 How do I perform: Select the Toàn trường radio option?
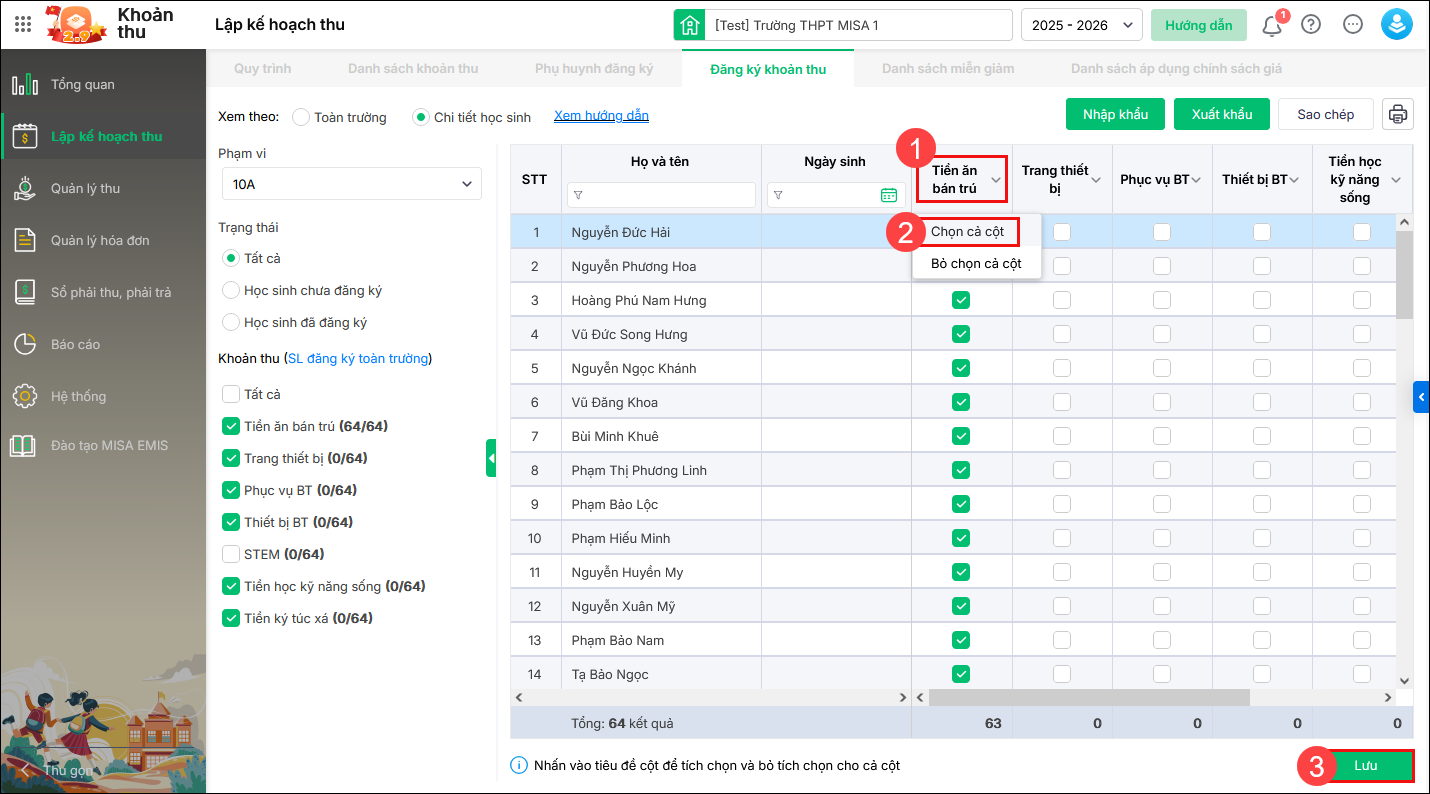point(301,117)
